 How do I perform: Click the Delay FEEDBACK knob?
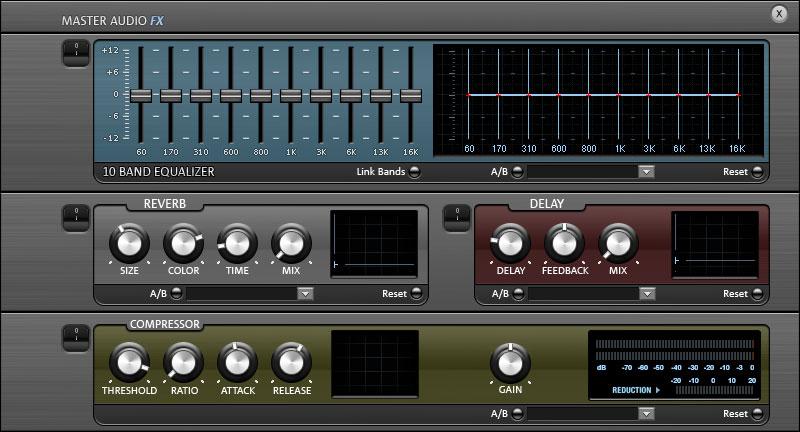(x=564, y=244)
